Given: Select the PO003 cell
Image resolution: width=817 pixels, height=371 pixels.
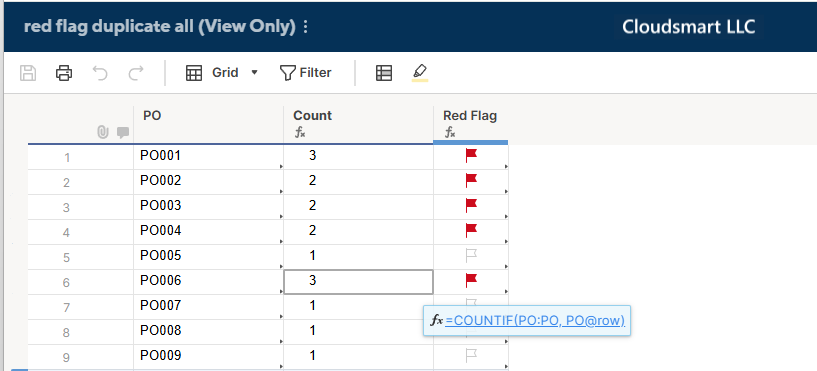Looking at the screenshot, I should click(208, 206).
